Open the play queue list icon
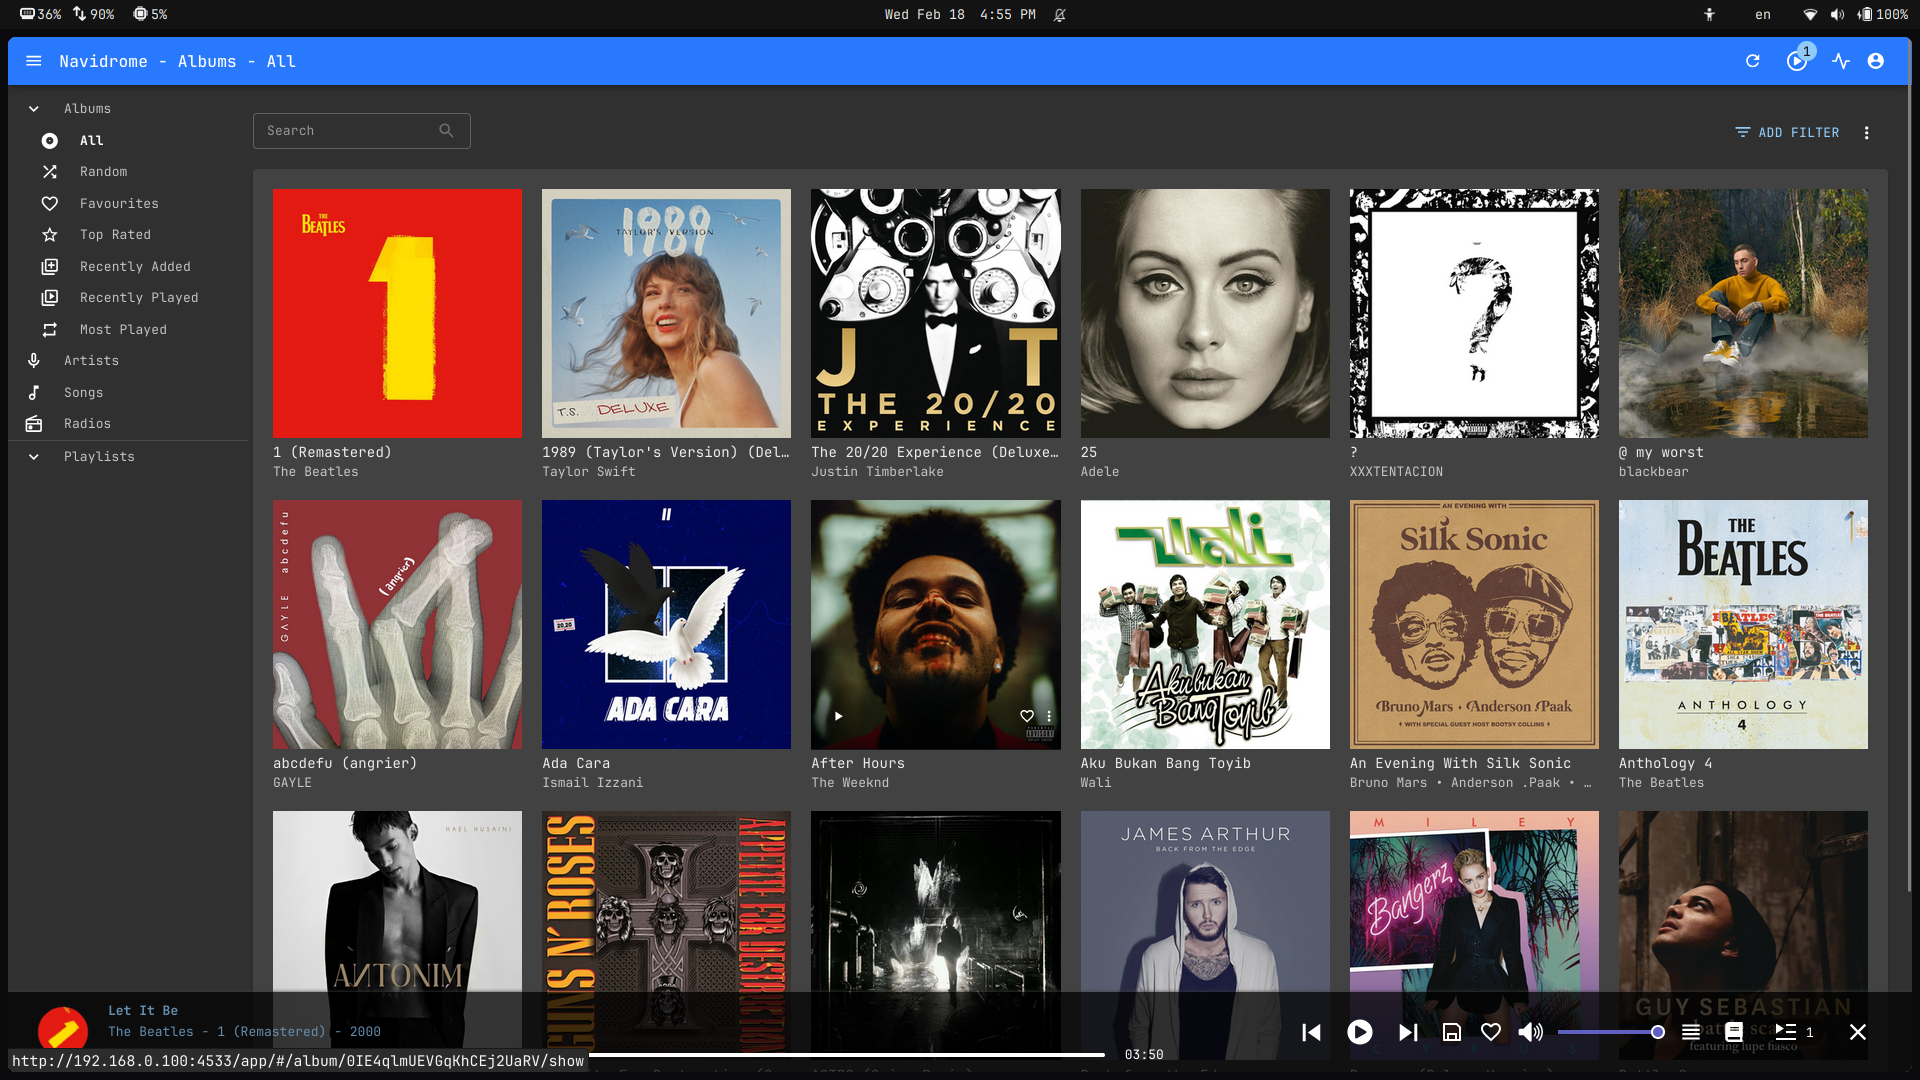Screen dimensions: 1920x1080 1691,1032
